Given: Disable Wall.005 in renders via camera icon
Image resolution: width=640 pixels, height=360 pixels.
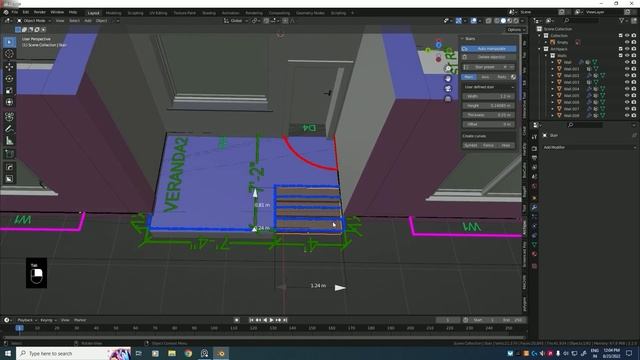Looking at the screenshot, I should [634, 96].
